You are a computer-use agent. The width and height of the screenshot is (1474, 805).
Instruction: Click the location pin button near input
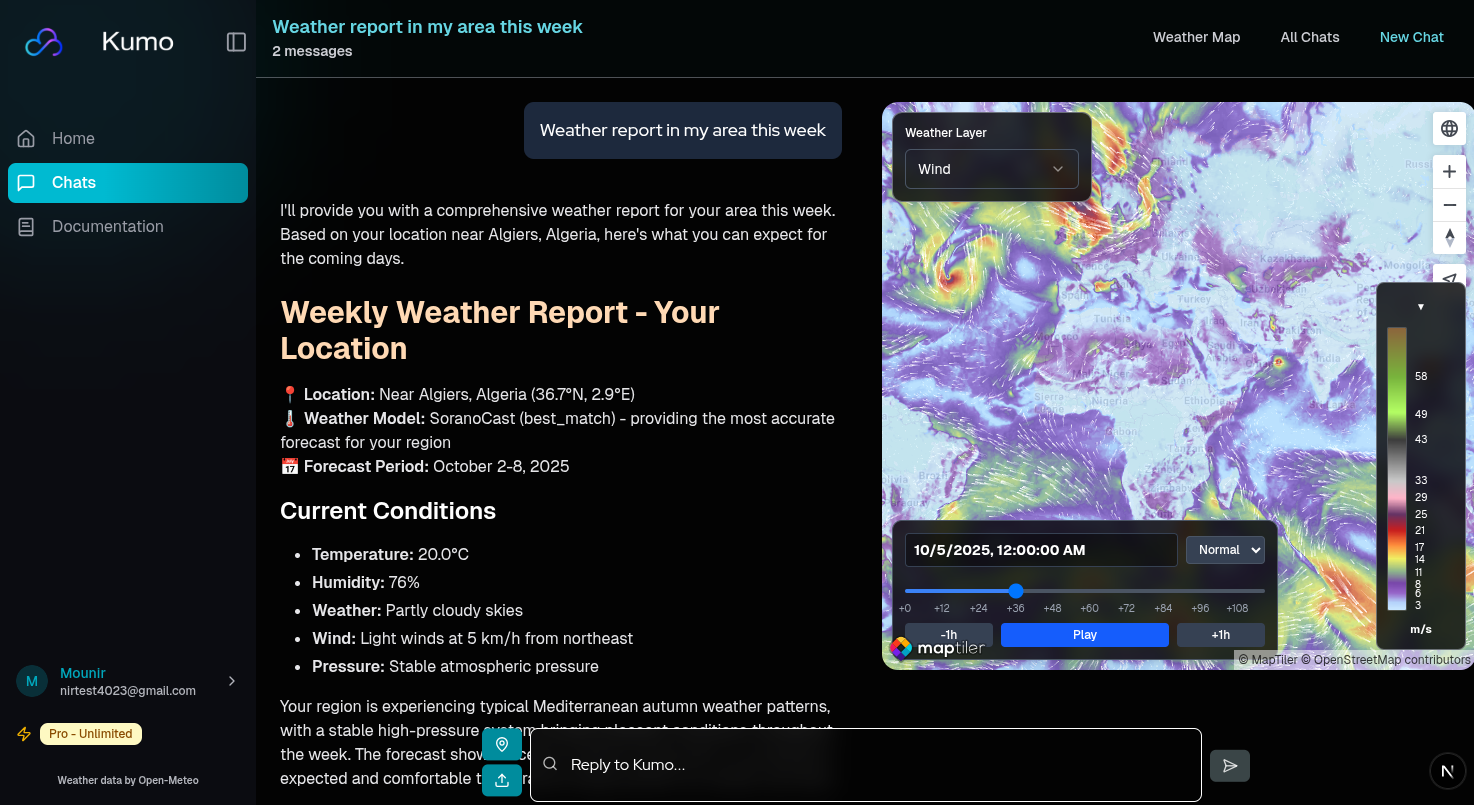click(502, 745)
